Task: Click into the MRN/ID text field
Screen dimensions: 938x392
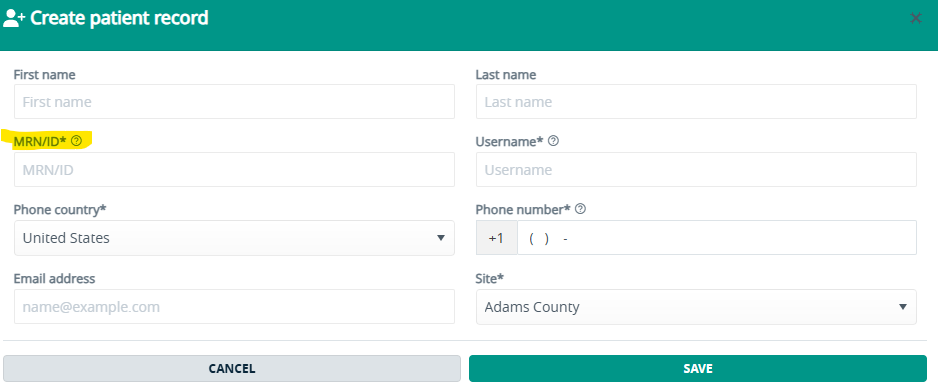Action: [x=234, y=170]
